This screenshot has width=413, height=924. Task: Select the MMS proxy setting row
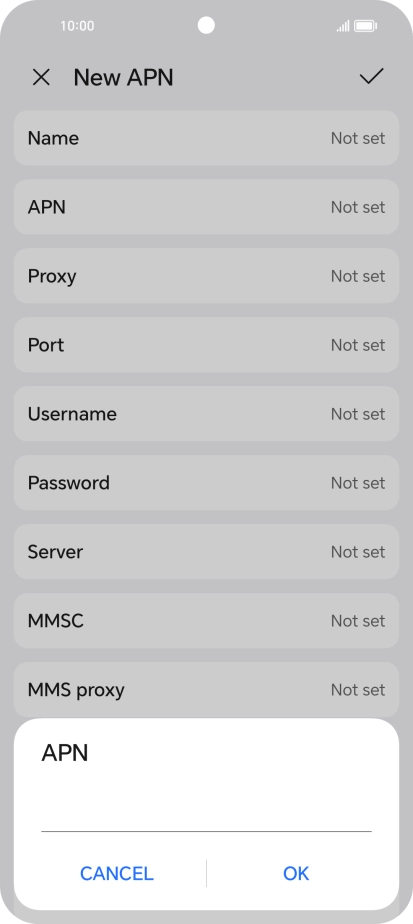pyautogui.click(x=206, y=689)
